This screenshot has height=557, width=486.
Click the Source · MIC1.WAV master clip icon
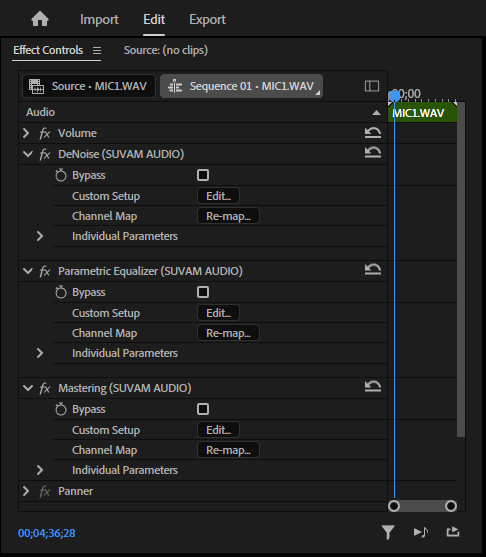point(36,86)
